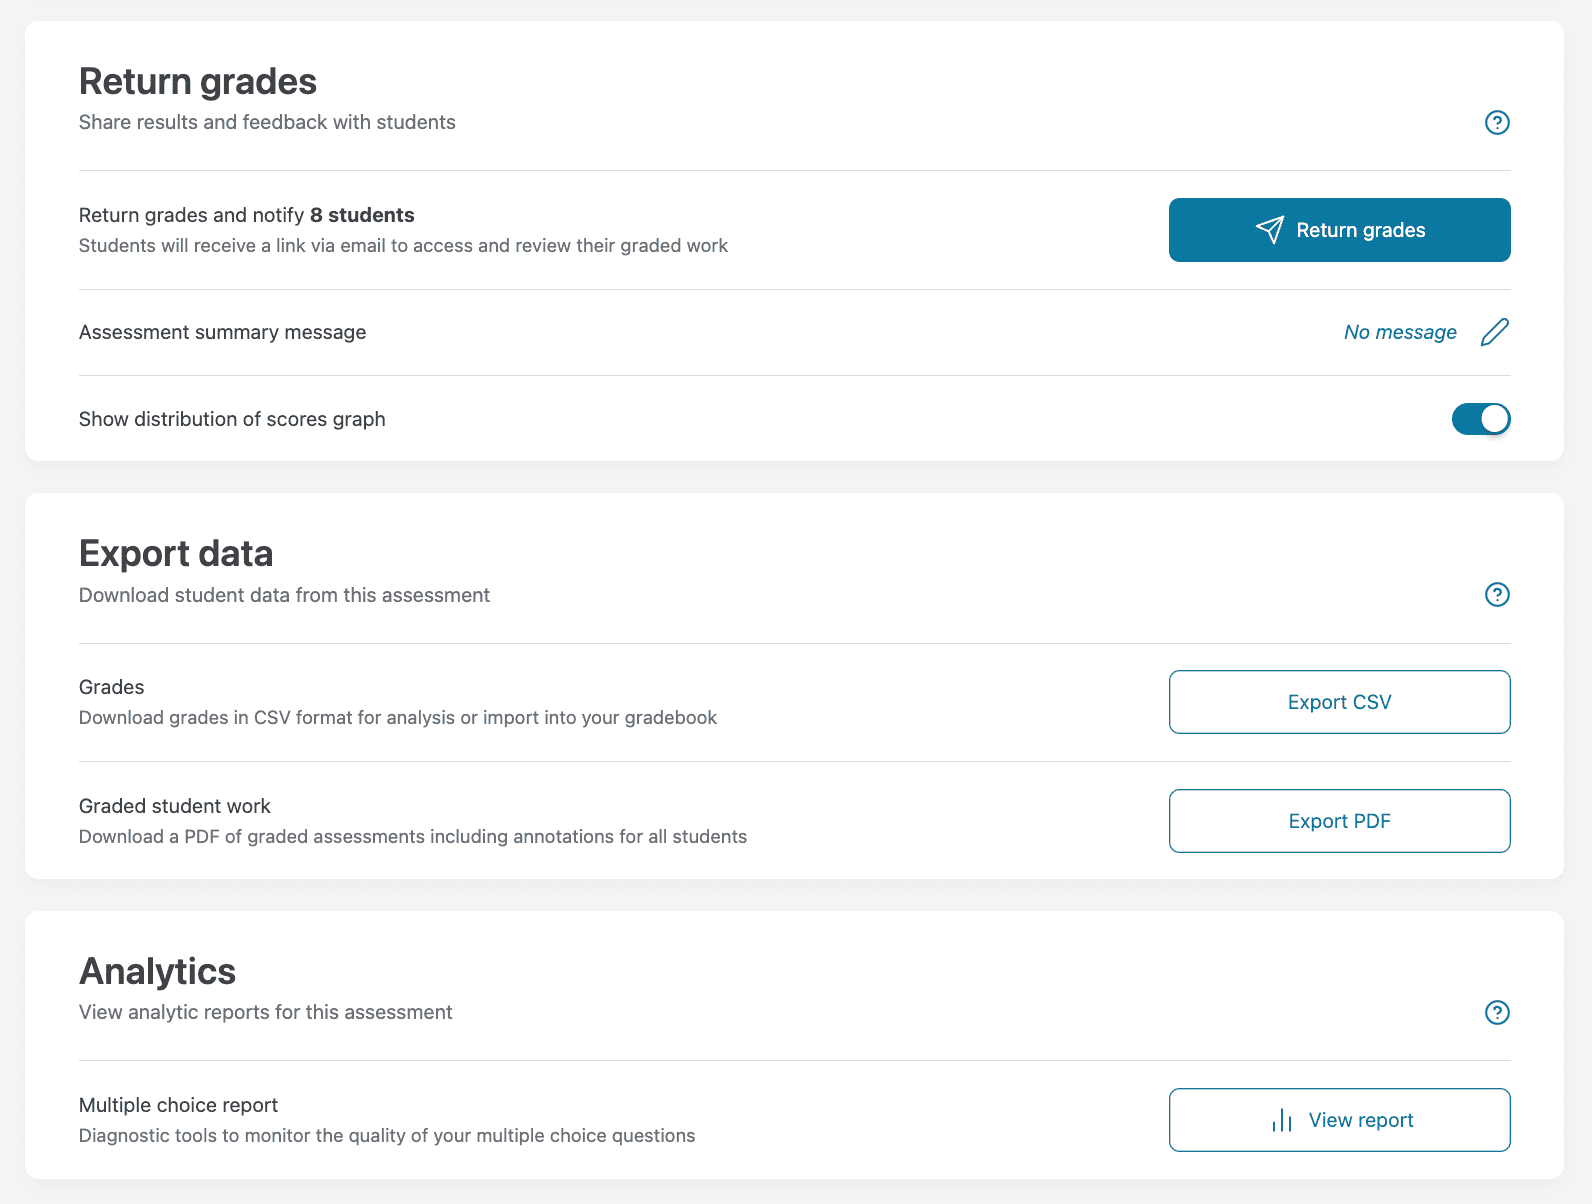Open help for the Analytics section
The width and height of the screenshot is (1592, 1204).
pyautogui.click(x=1497, y=1013)
